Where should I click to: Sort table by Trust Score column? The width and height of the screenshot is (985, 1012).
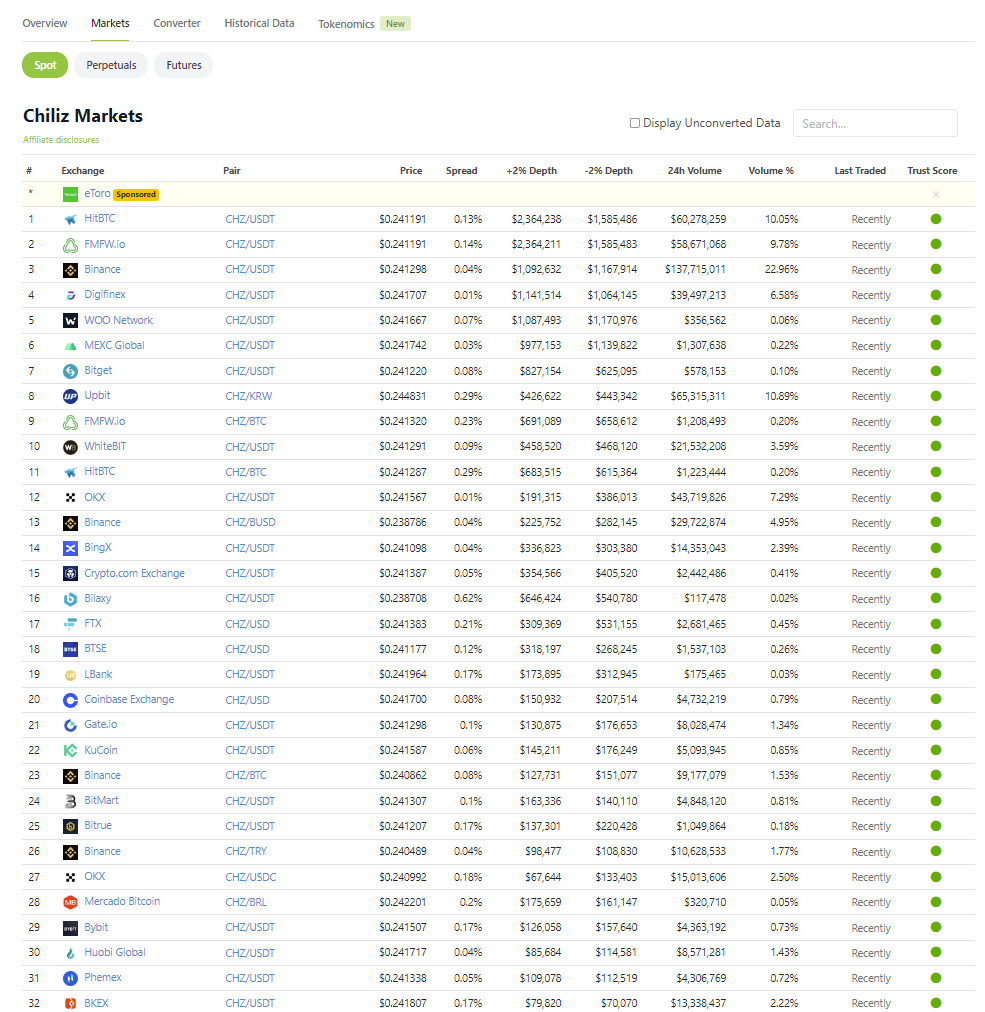932,171
